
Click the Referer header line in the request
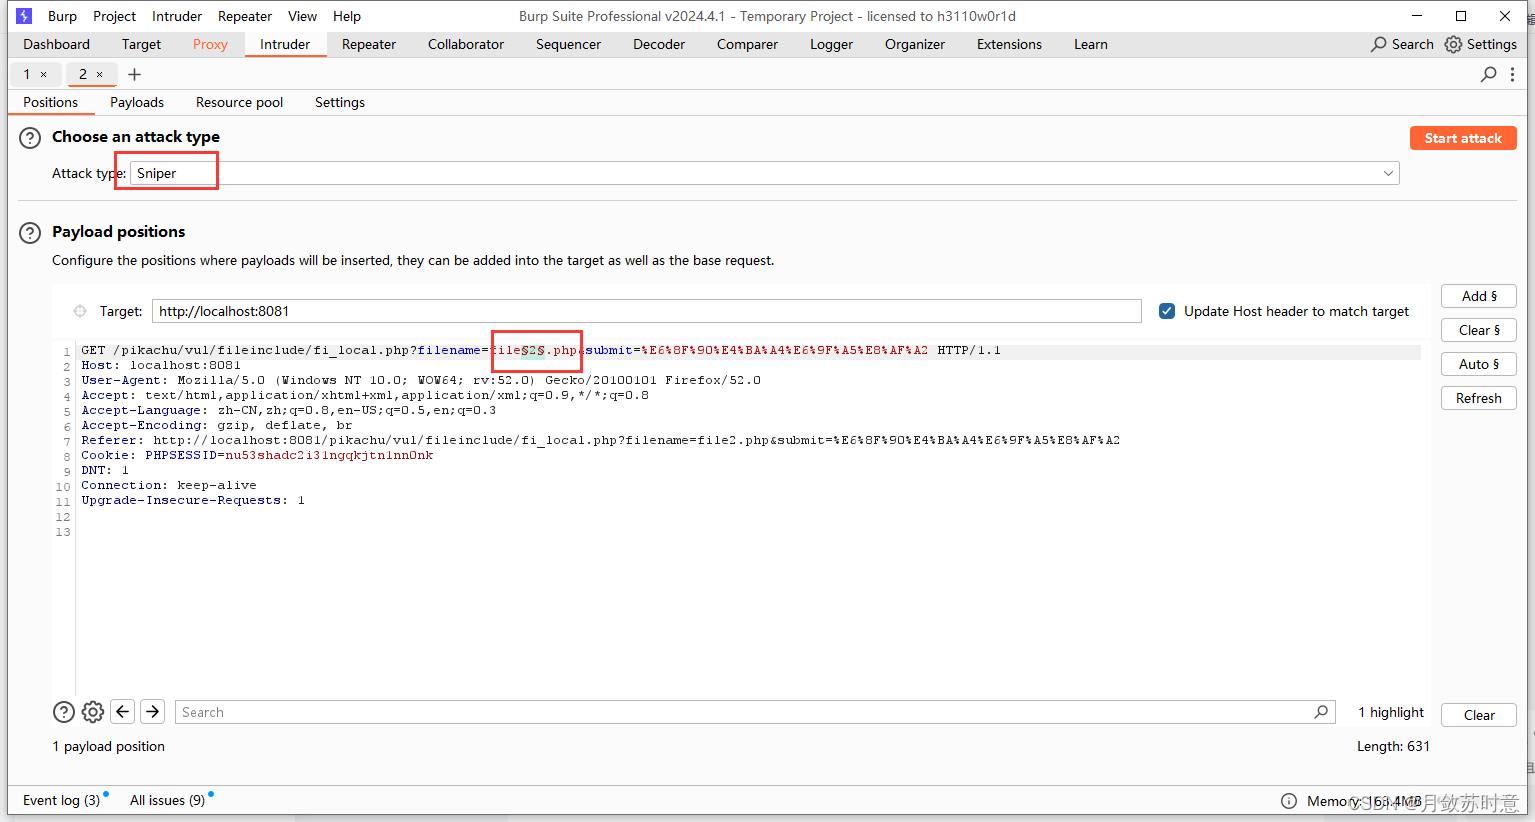point(601,440)
